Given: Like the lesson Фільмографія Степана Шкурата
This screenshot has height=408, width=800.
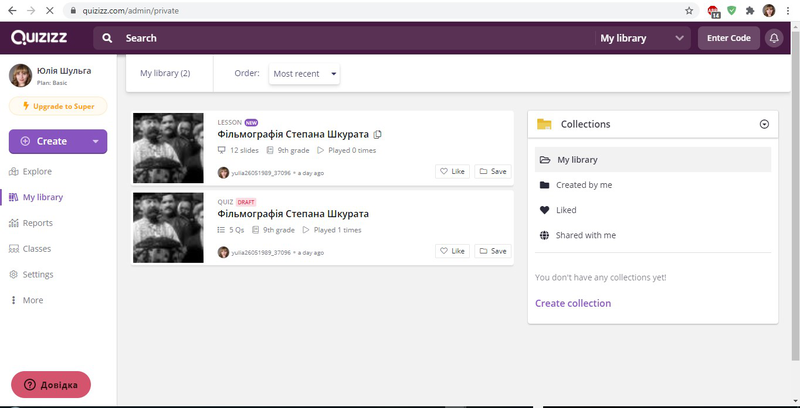Looking at the screenshot, I should (x=452, y=172).
